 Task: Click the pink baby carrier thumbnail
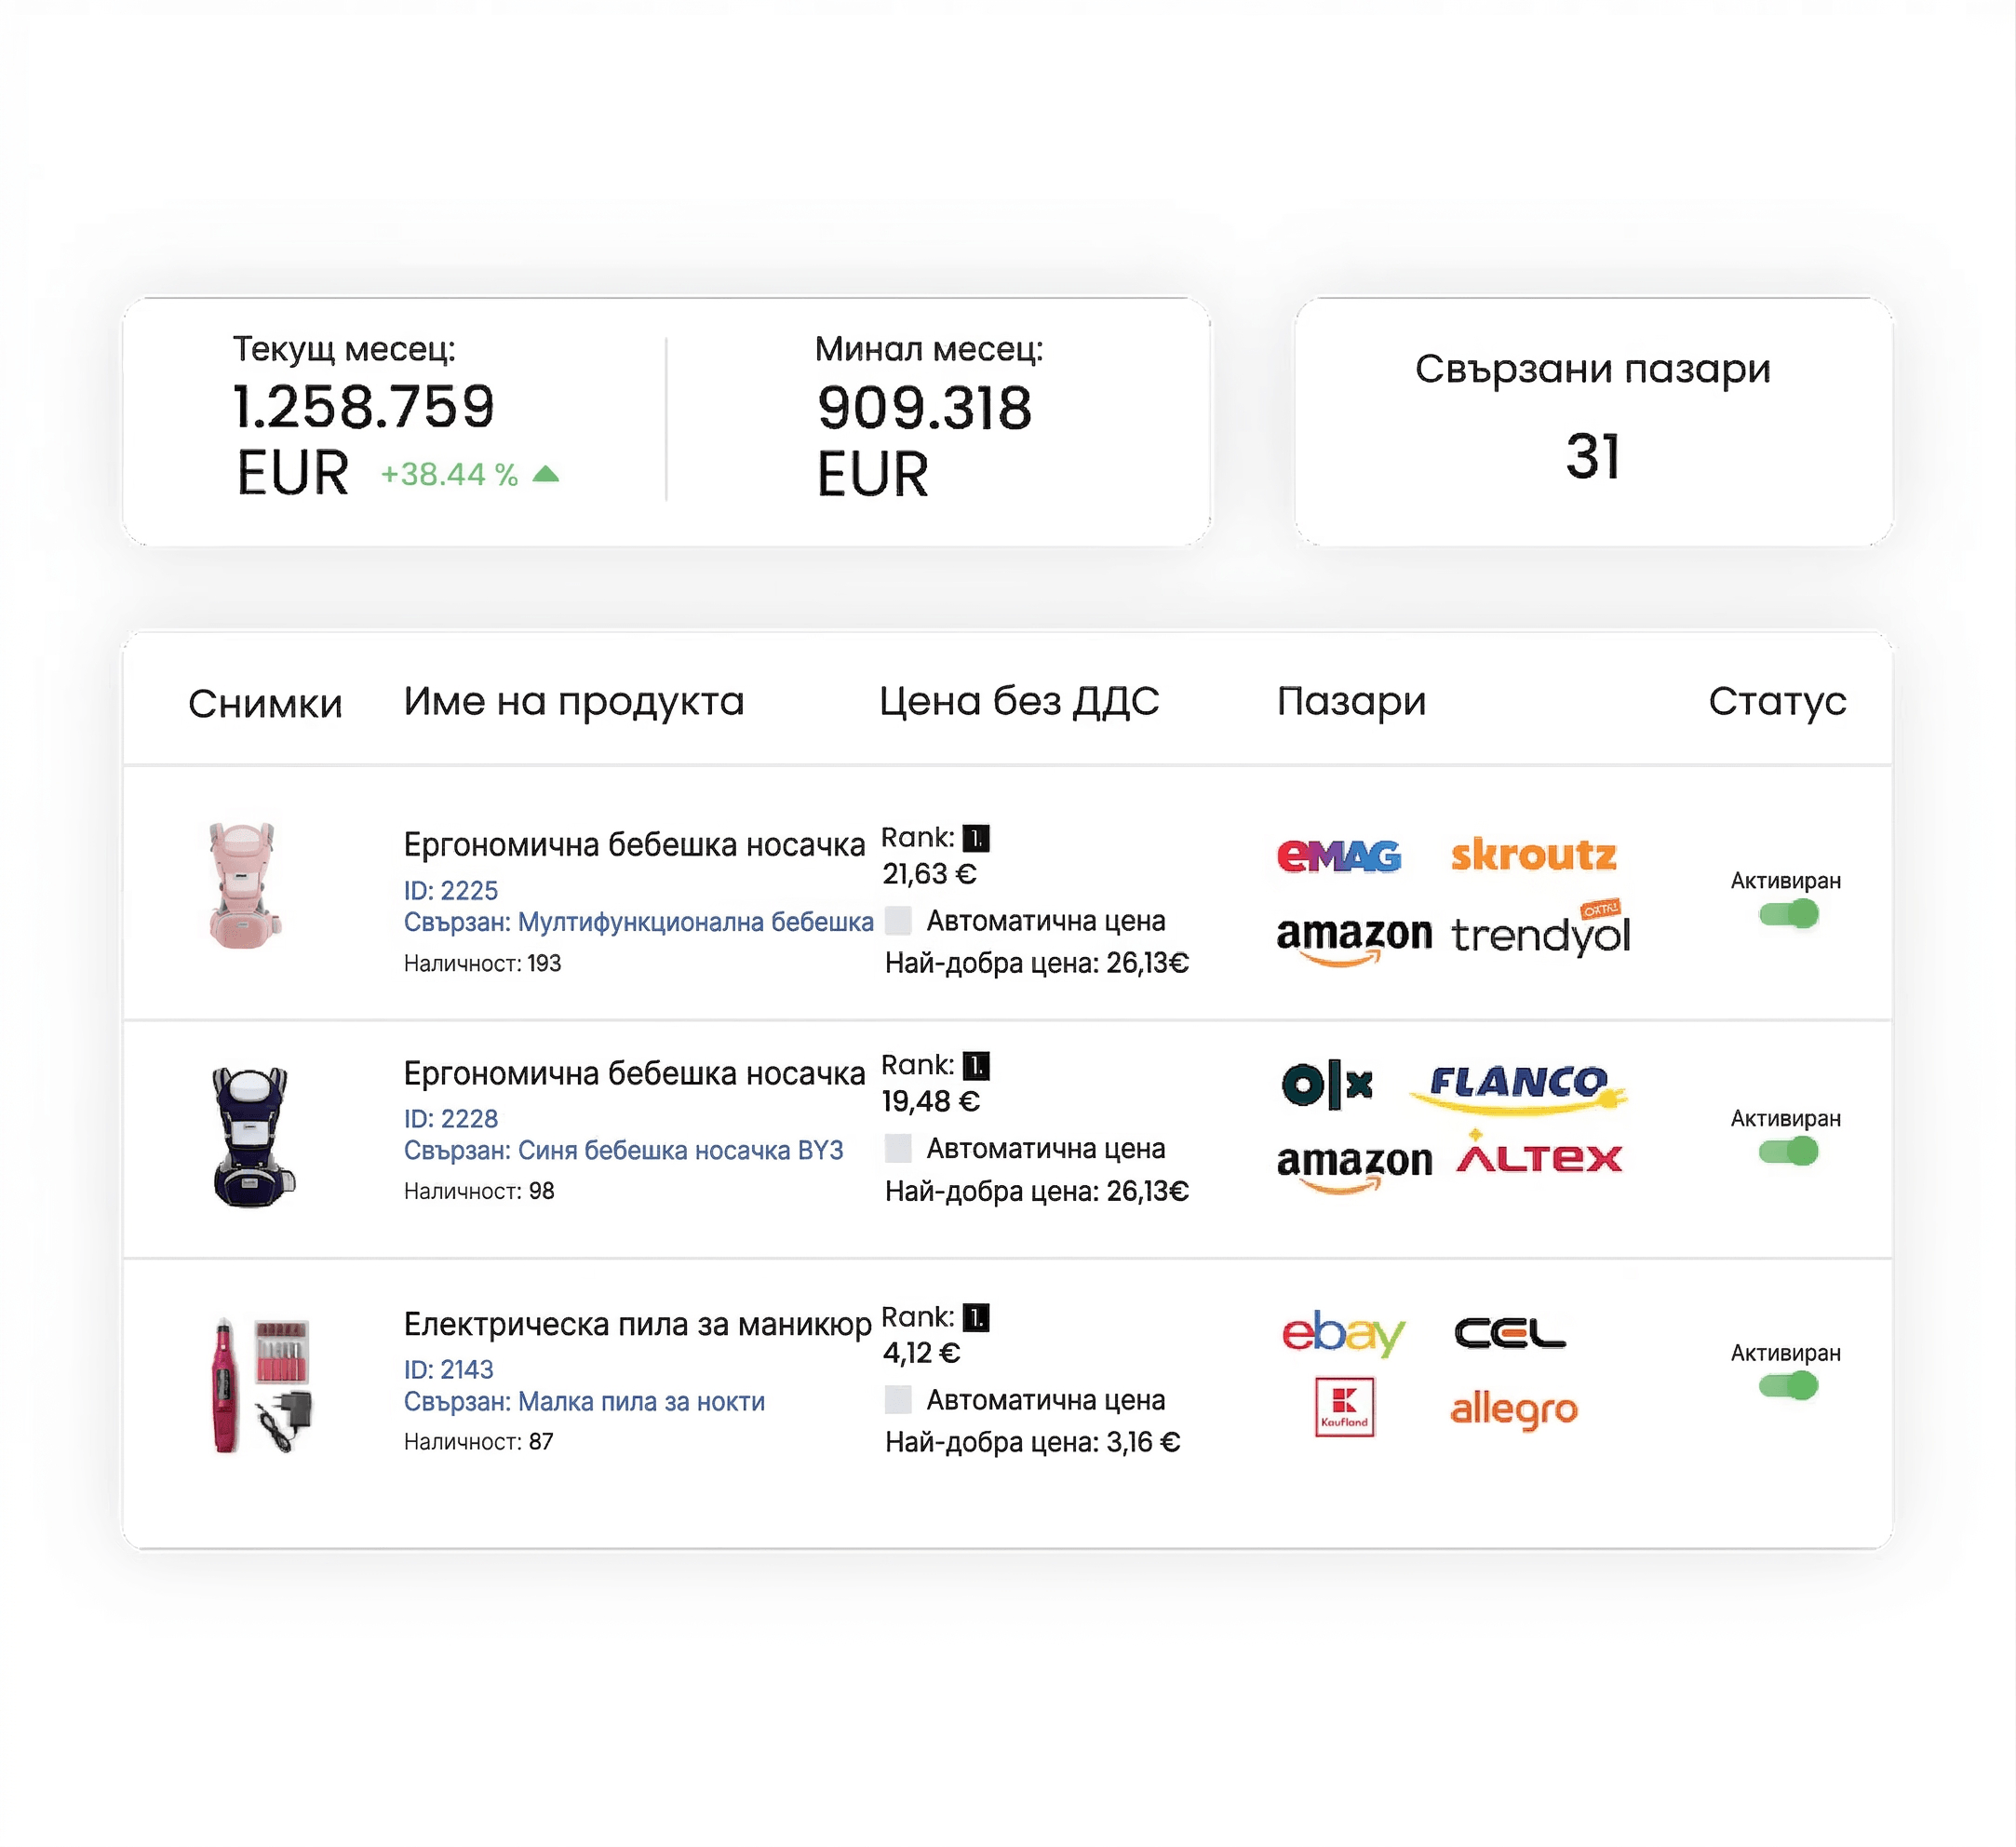tap(245, 886)
